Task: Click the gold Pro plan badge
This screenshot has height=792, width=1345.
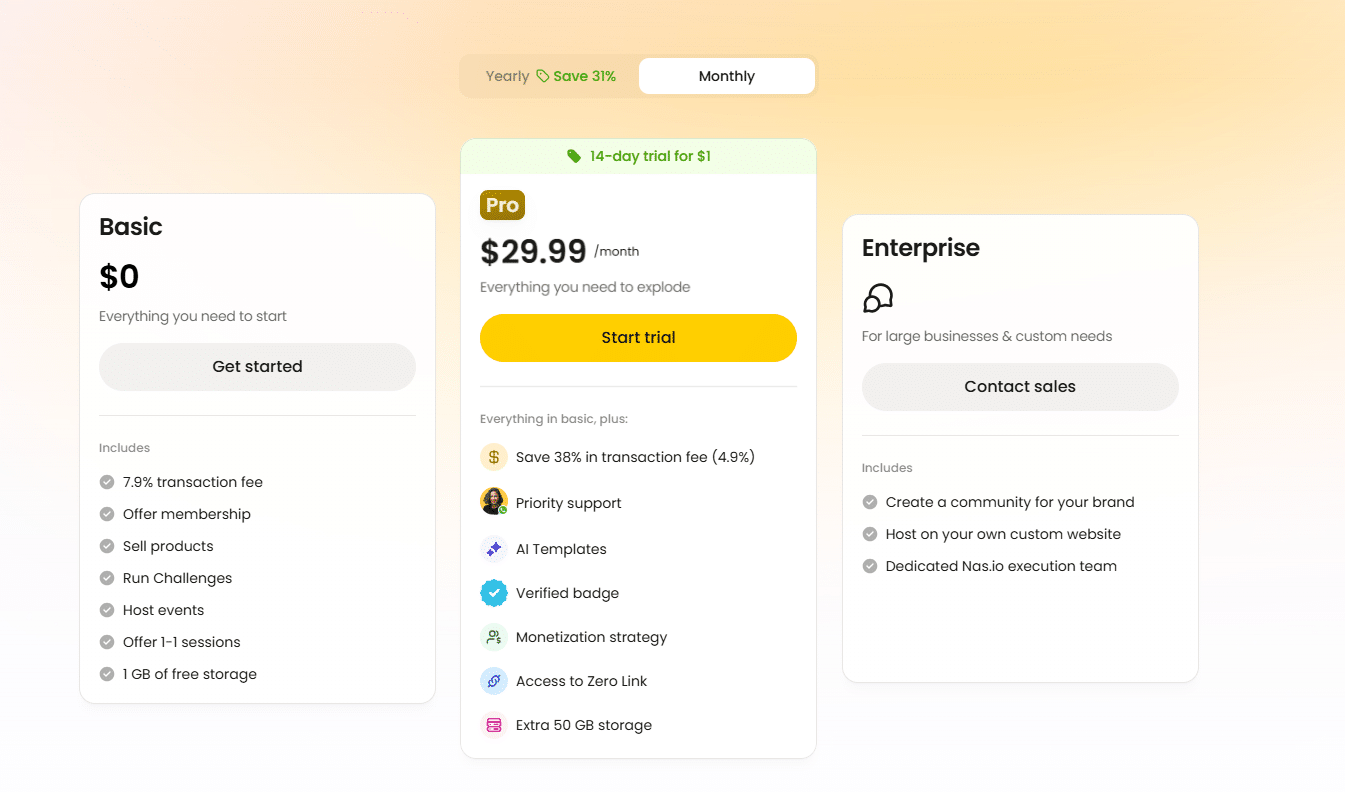Action: tap(502, 205)
